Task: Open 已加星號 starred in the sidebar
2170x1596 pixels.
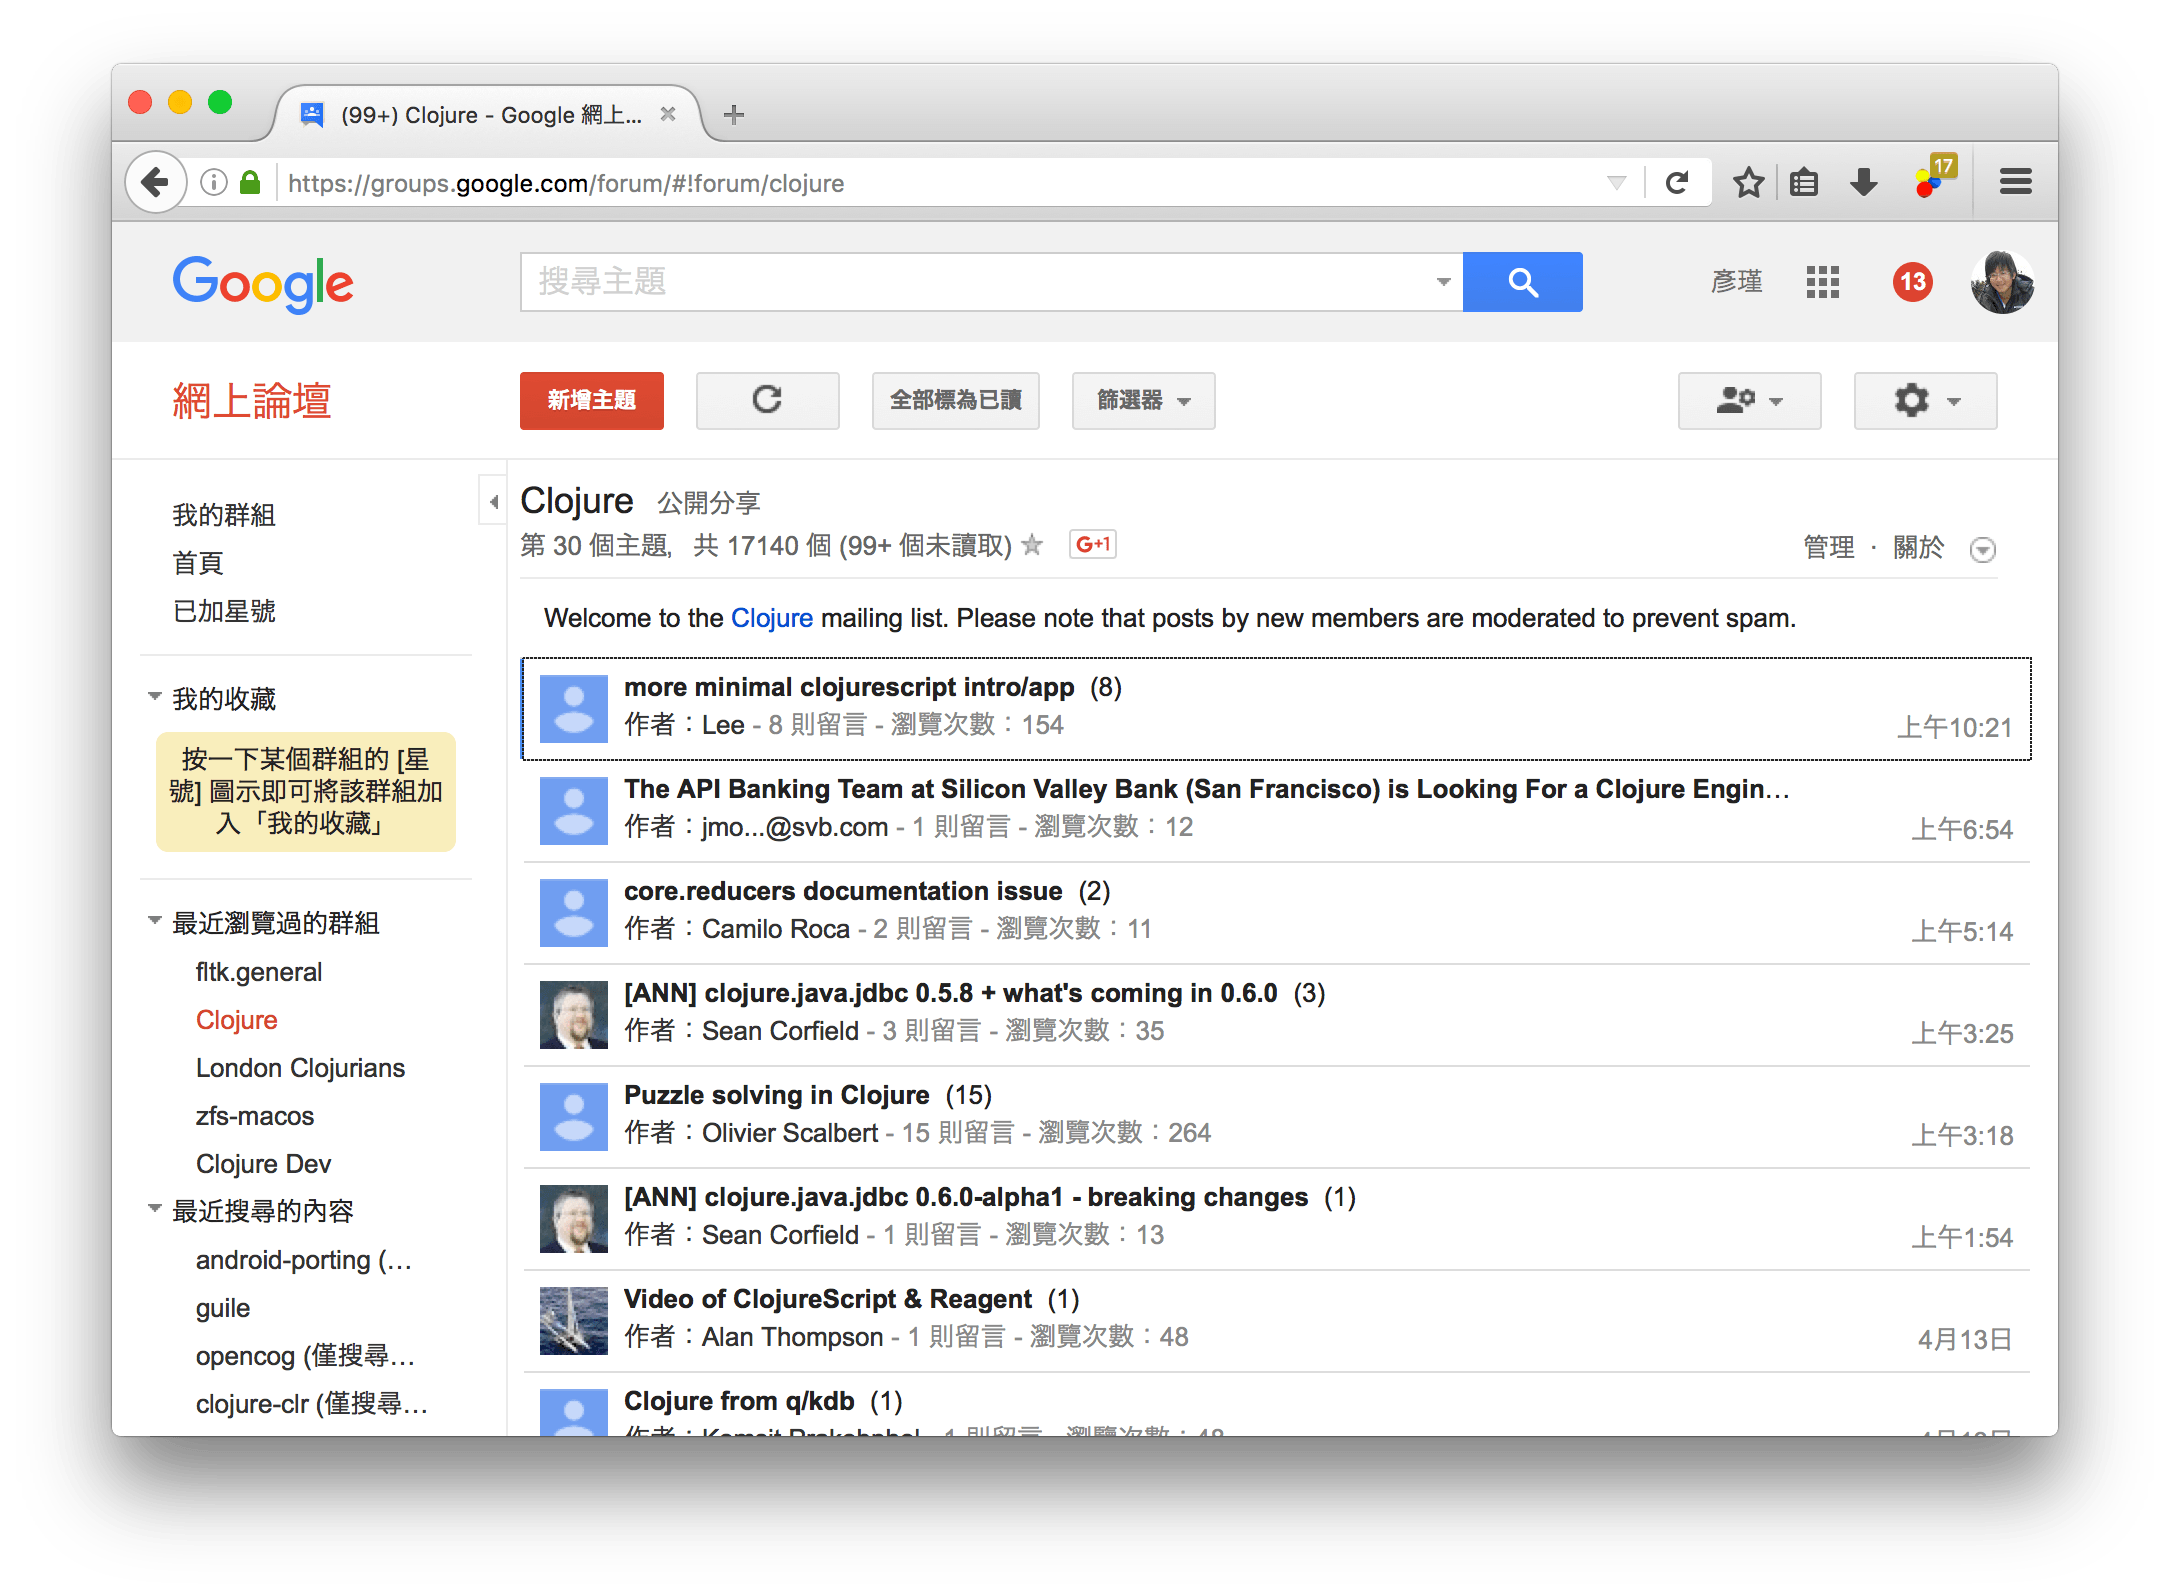Action: tap(223, 611)
